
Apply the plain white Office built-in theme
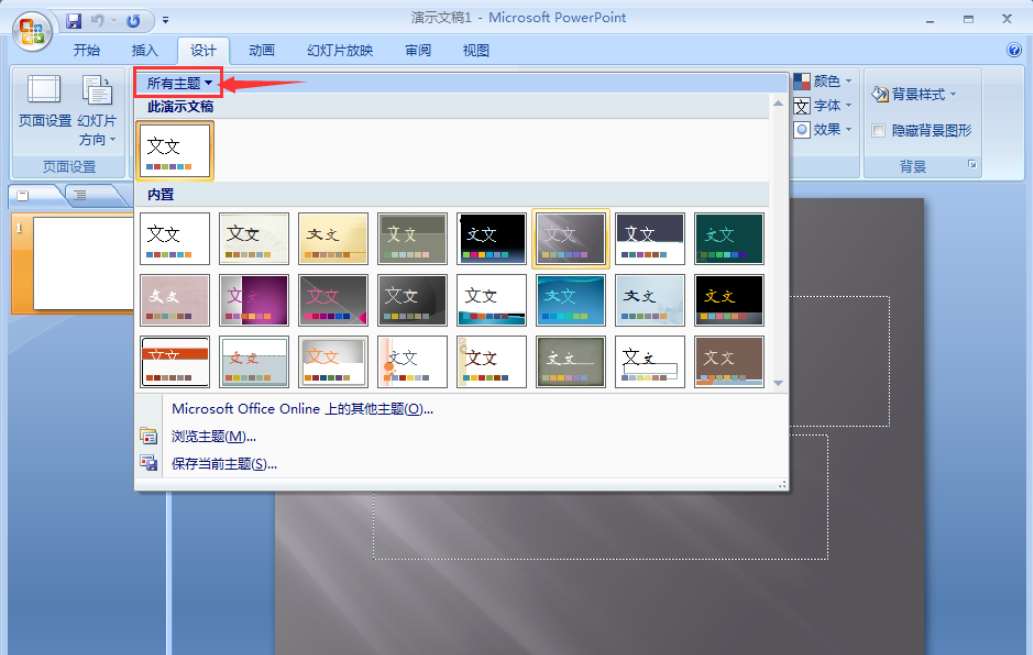coord(175,238)
